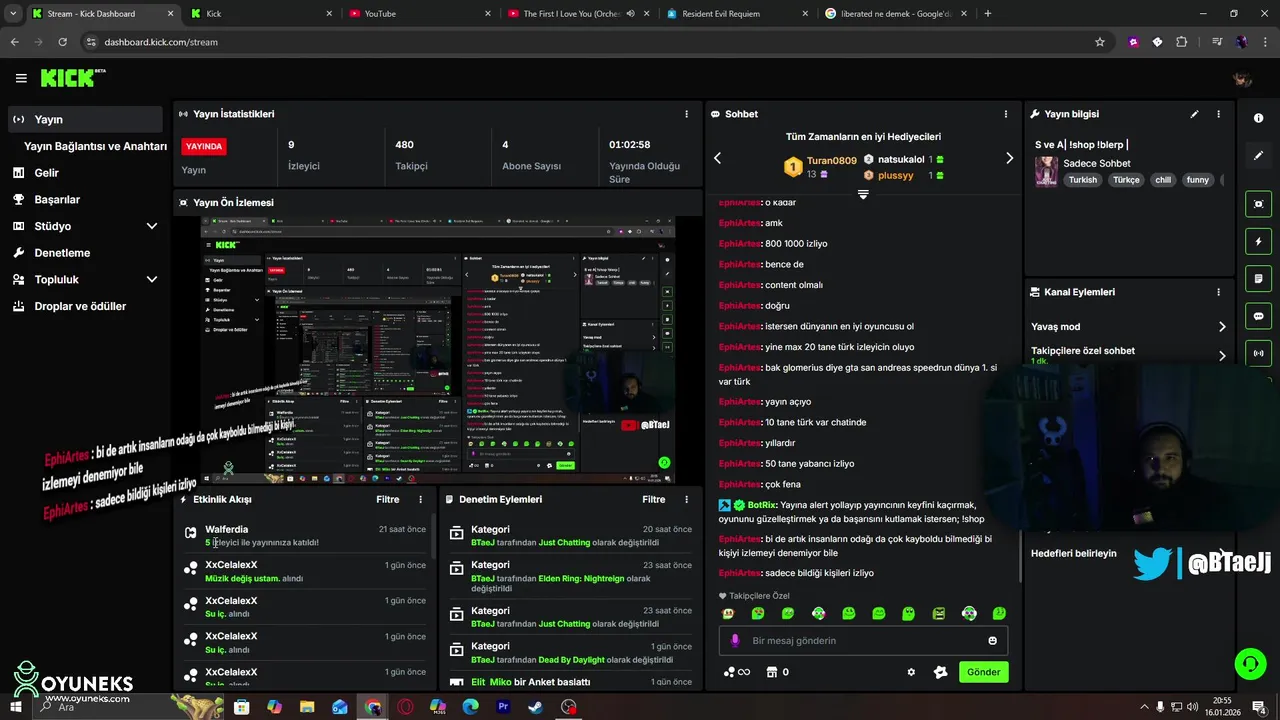Open the Filtre dropdown in Denetim Eylemleri

coord(654,499)
